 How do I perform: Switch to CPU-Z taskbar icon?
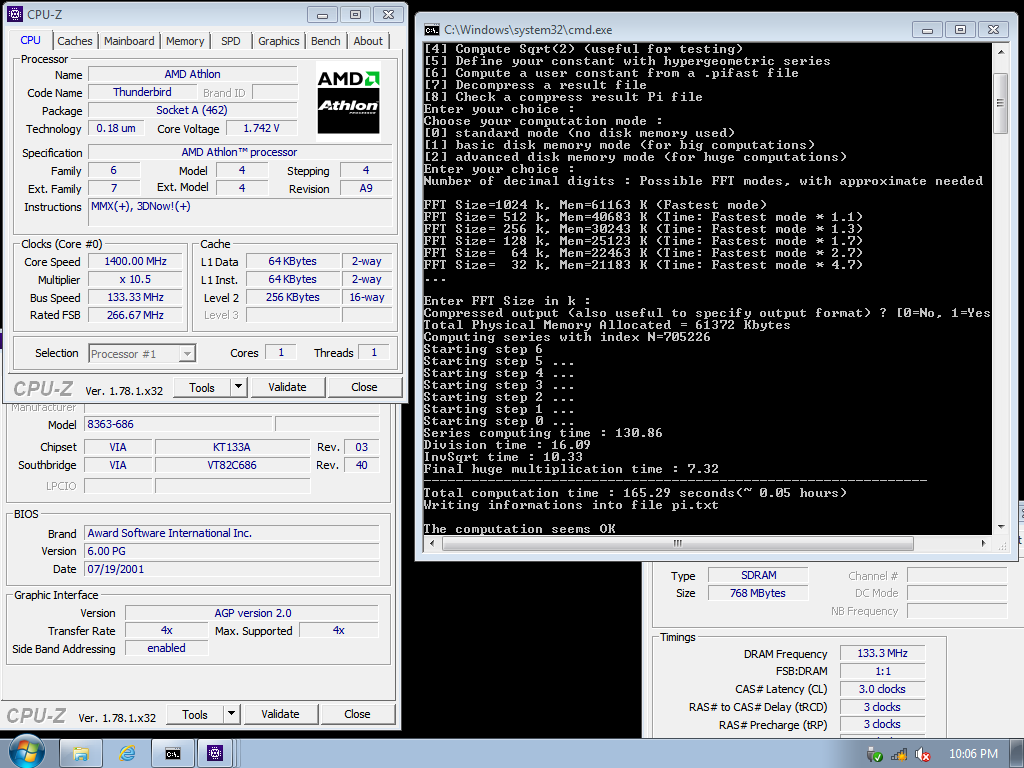215,754
